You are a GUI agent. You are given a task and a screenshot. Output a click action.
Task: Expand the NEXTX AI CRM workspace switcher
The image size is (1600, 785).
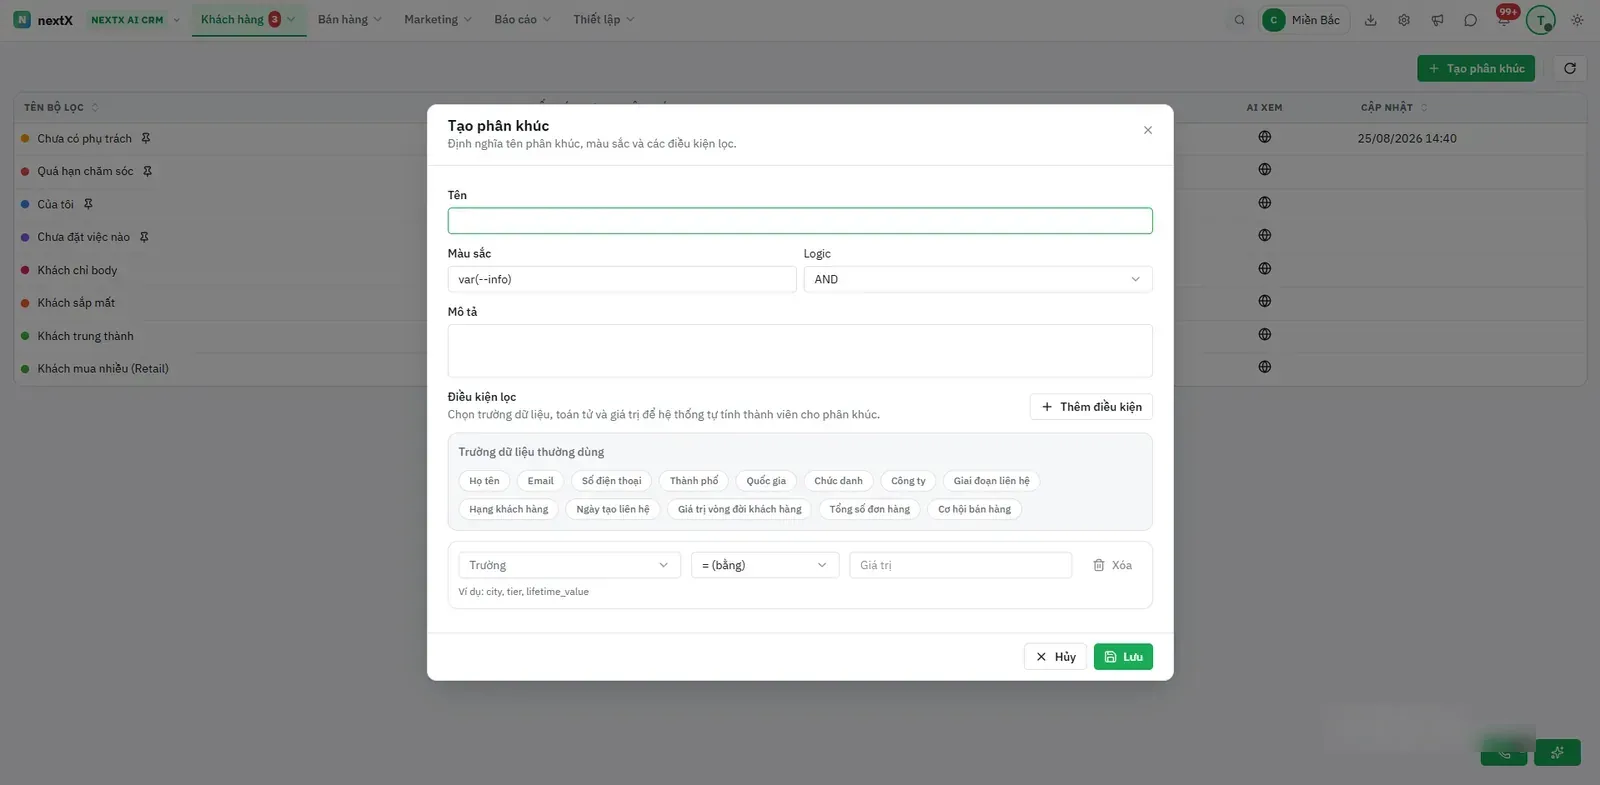pyautogui.click(x=135, y=20)
